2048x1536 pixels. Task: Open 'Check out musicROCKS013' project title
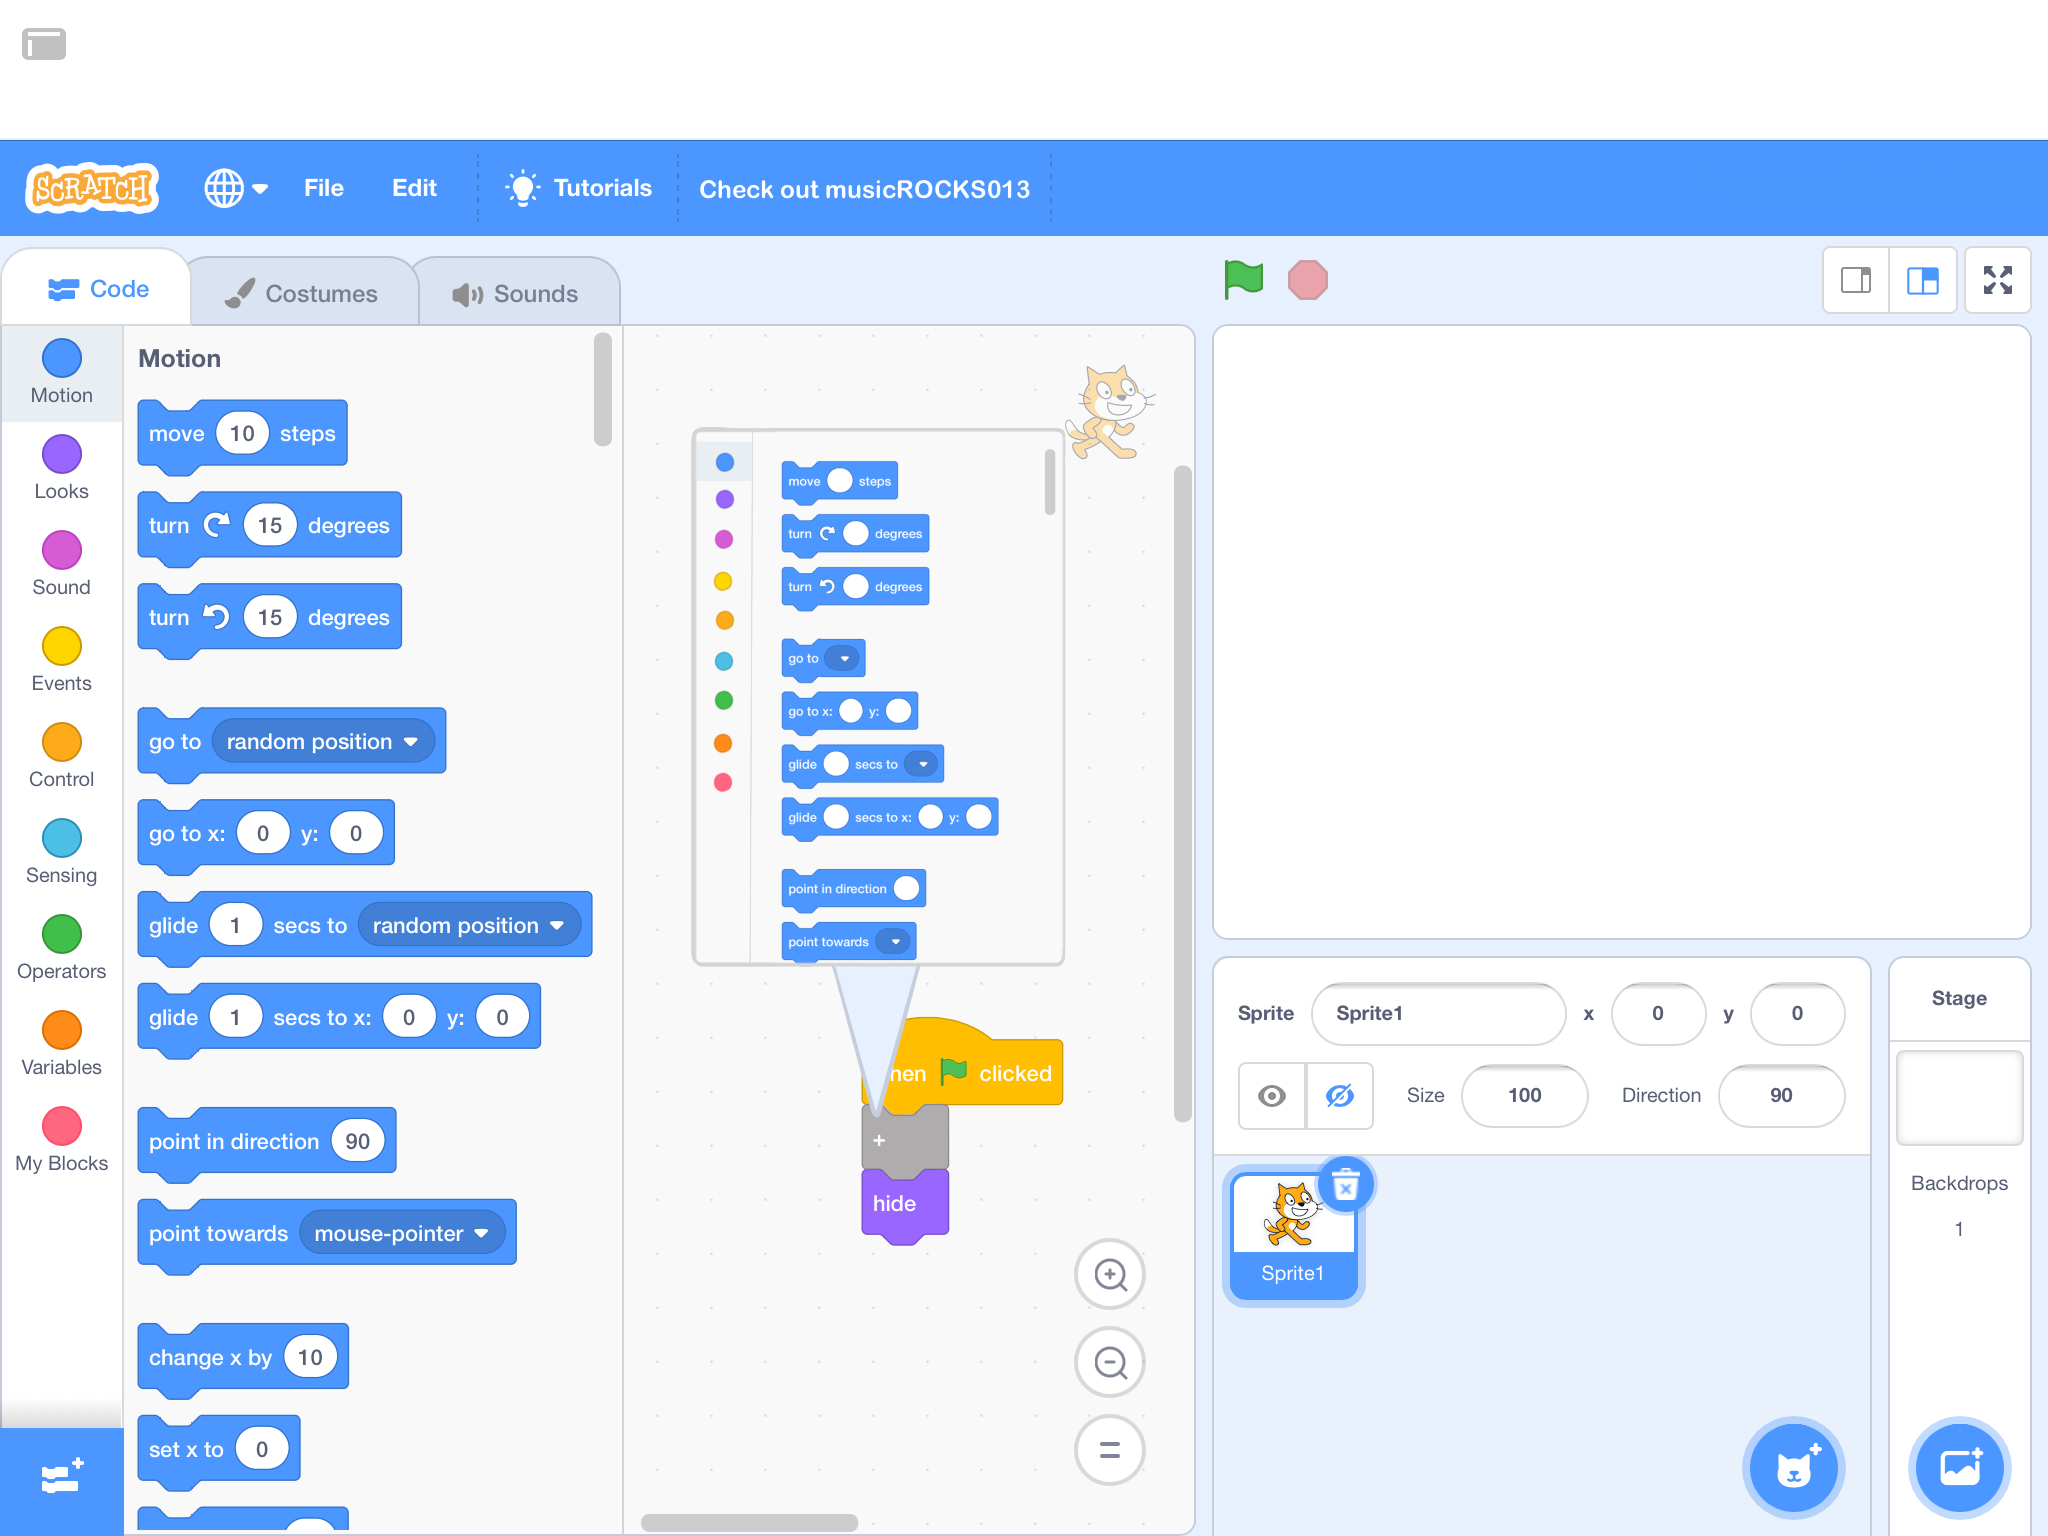[864, 189]
